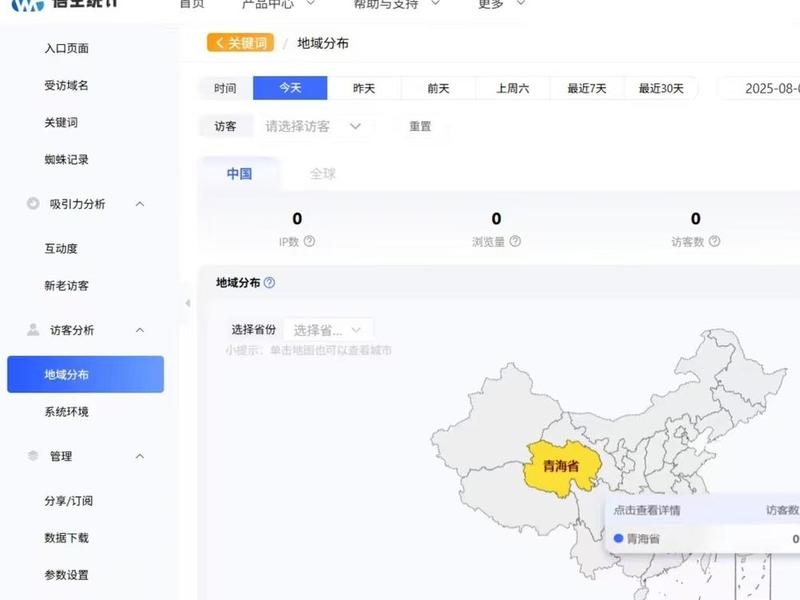Open 分享/订阅 in the sidebar

[x=68, y=501]
